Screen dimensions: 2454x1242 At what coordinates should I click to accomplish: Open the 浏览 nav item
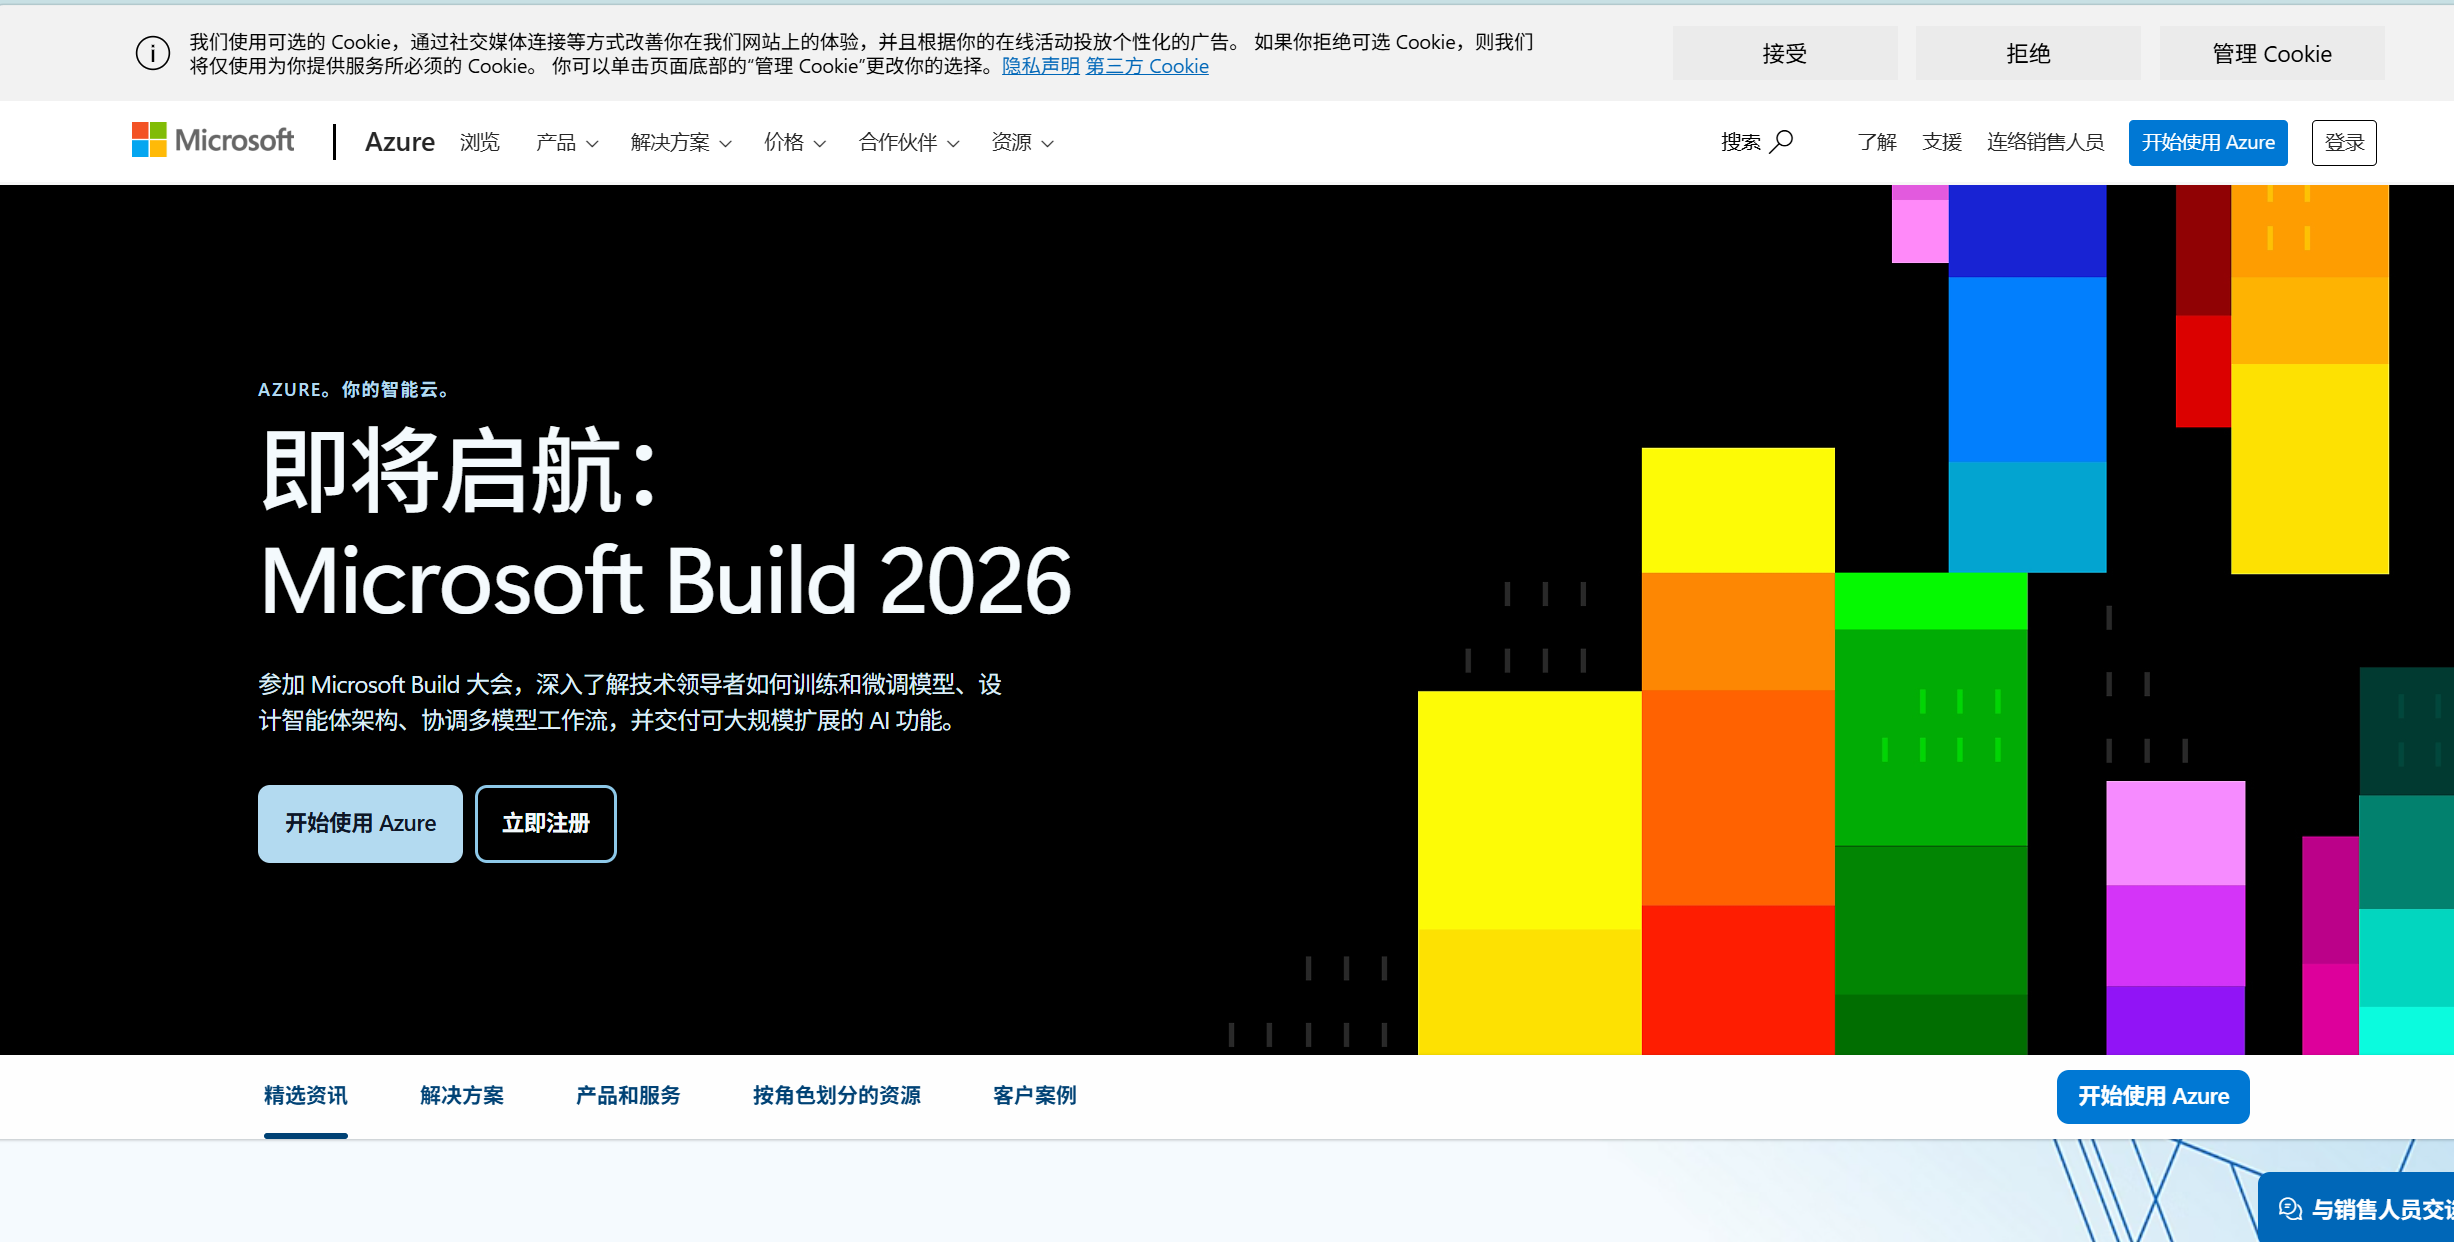pyautogui.click(x=480, y=142)
